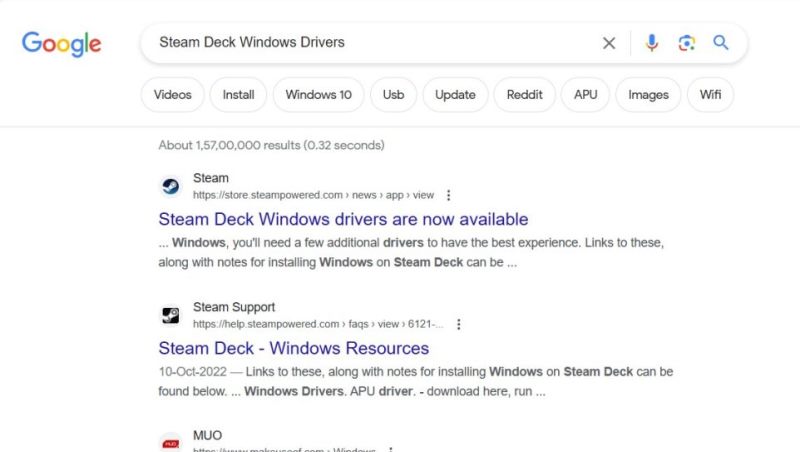Clear the search box with X

click(609, 43)
